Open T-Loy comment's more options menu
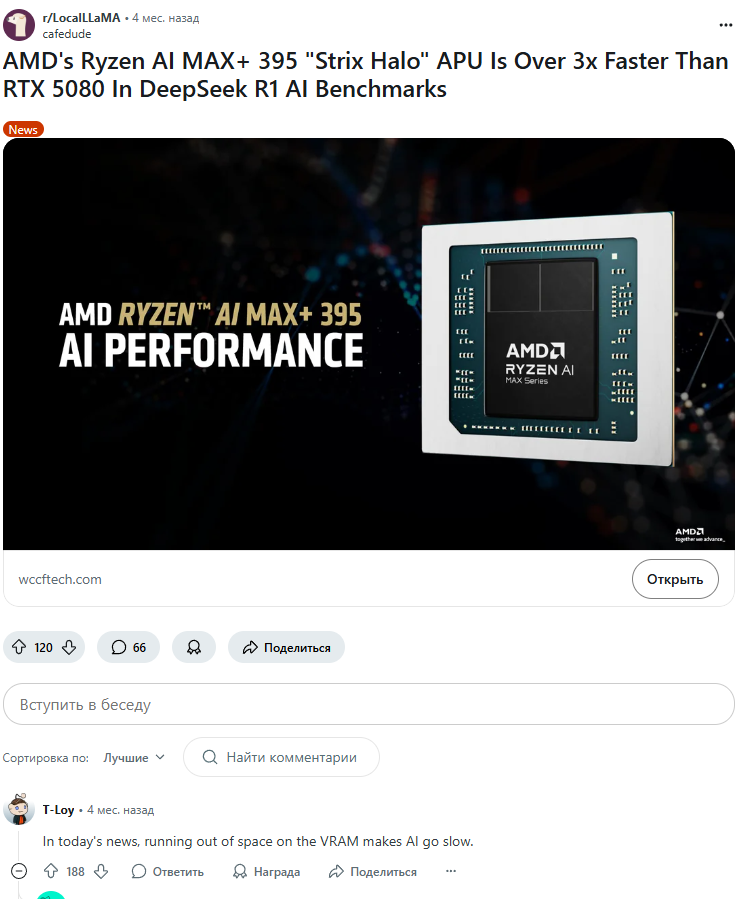 tap(451, 871)
